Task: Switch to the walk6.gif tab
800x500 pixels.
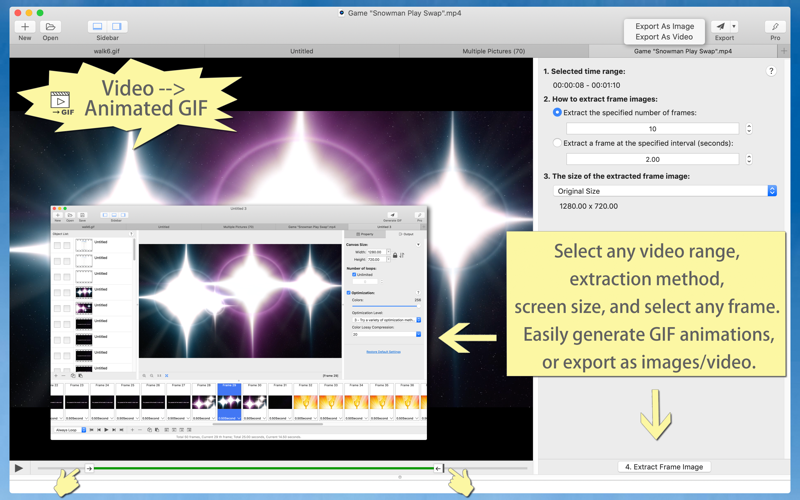Action: 107,51
